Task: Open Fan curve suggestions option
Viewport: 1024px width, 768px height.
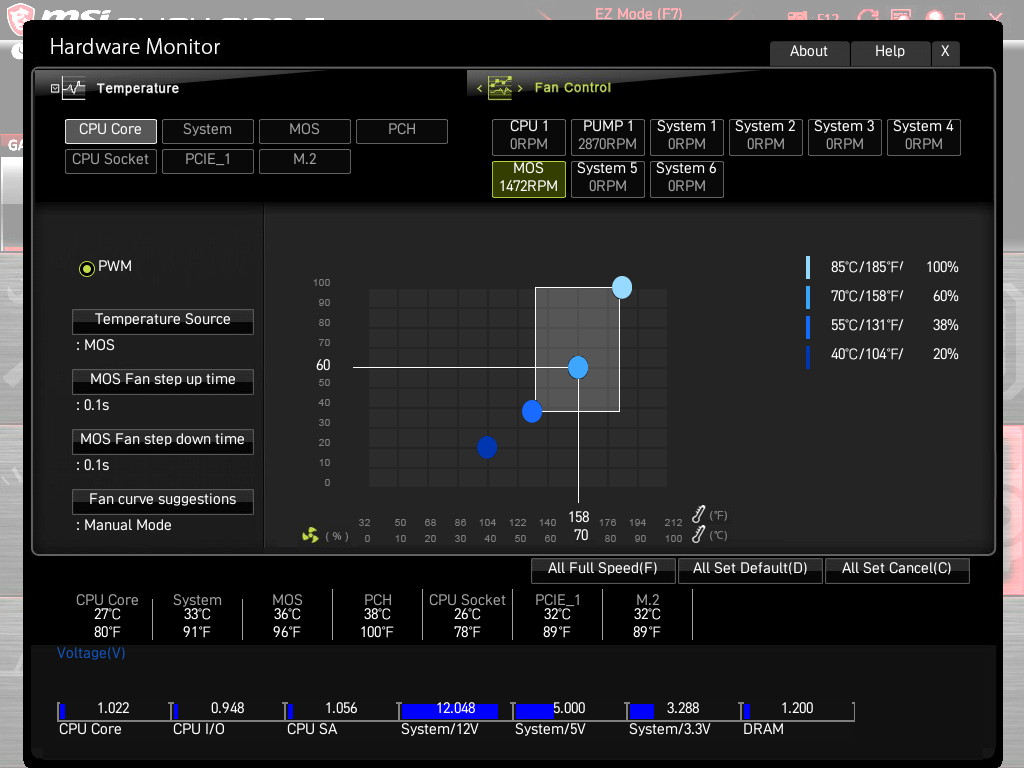Action: coord(163,501)
